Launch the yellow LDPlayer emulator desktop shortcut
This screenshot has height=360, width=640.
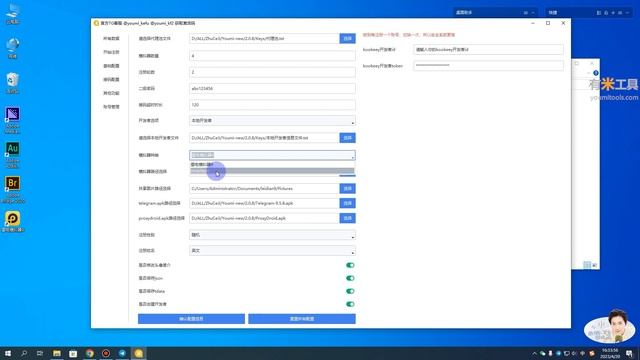click(x=13, y=221)
